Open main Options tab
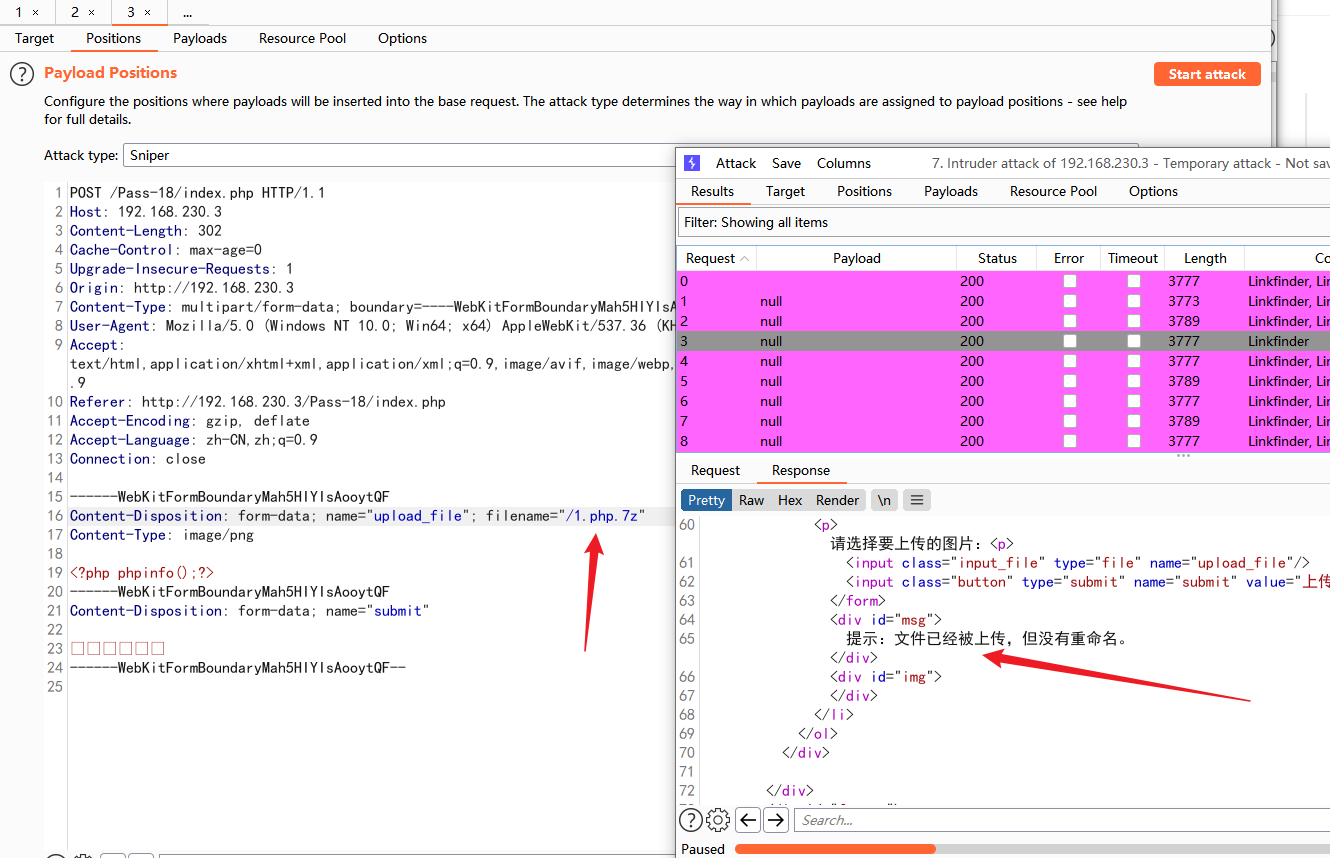This screenshot has width=1330, height=858. click(x=402, y=38)
